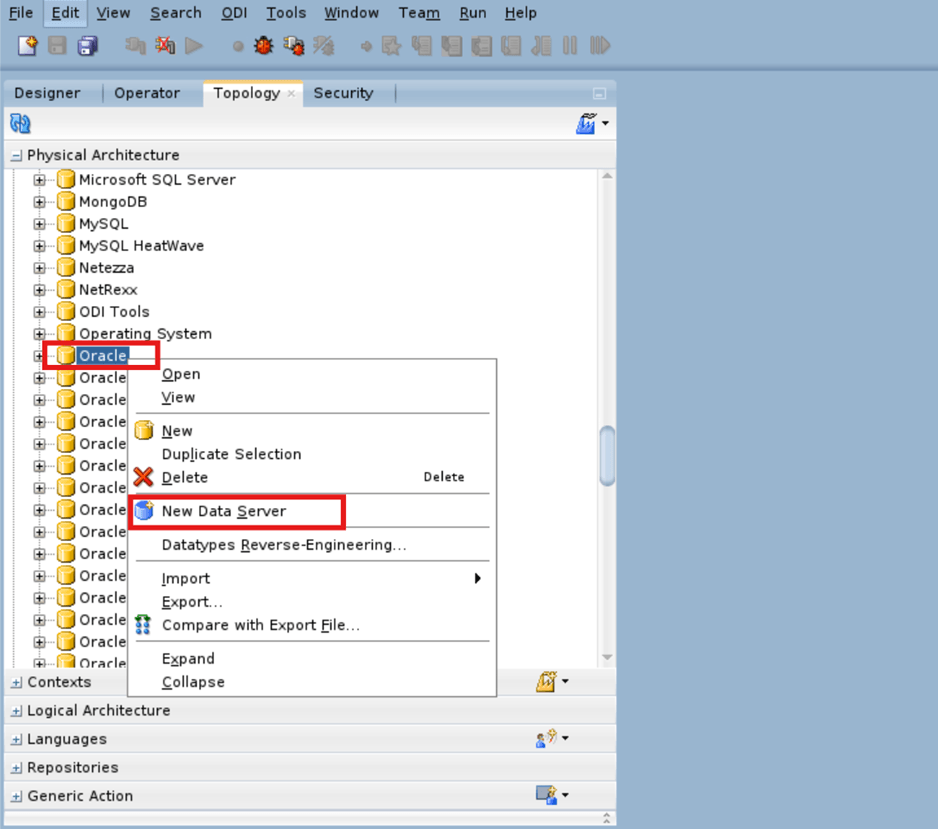938x829 pixels.
Task: Click the Refresh icon in the Topology panel
Action: [x=20, y=123]
